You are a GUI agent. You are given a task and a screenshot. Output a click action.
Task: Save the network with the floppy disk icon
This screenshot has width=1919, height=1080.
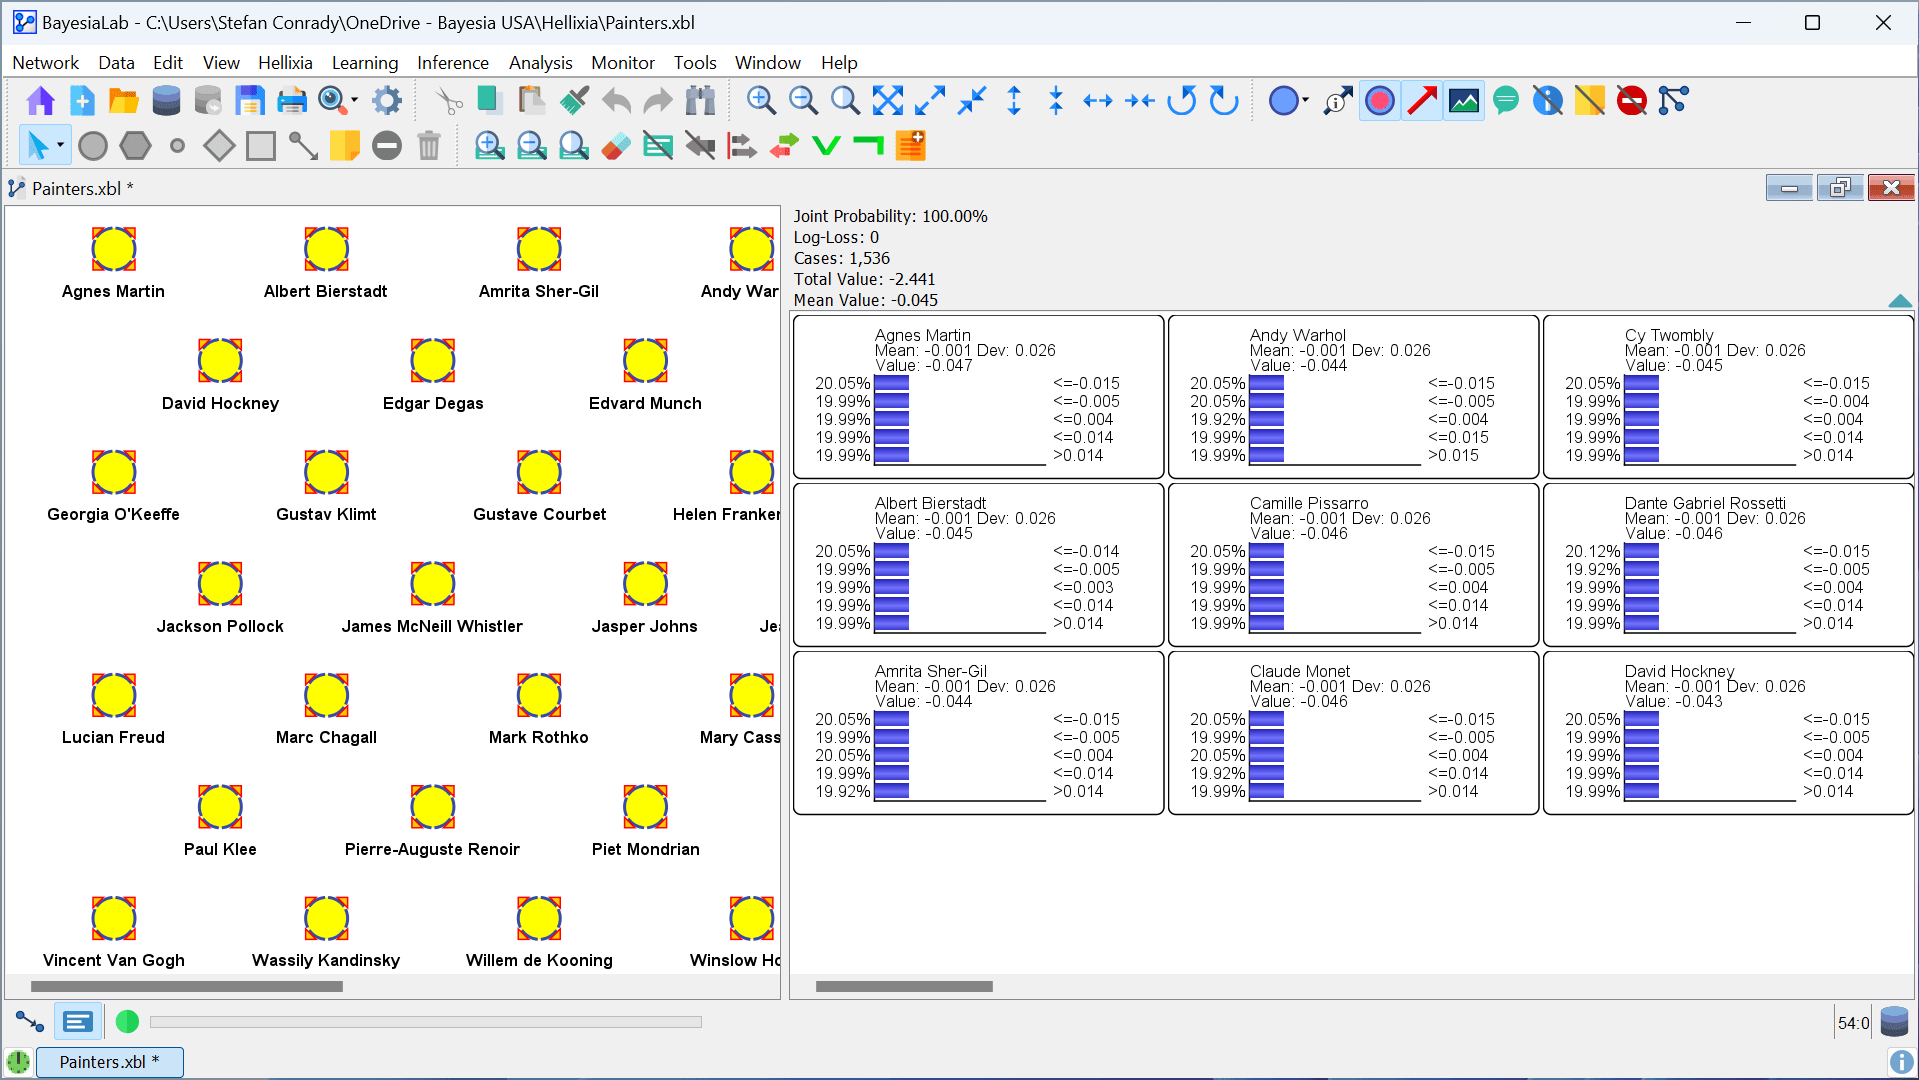pyautogui.click(x=250, y=101)
